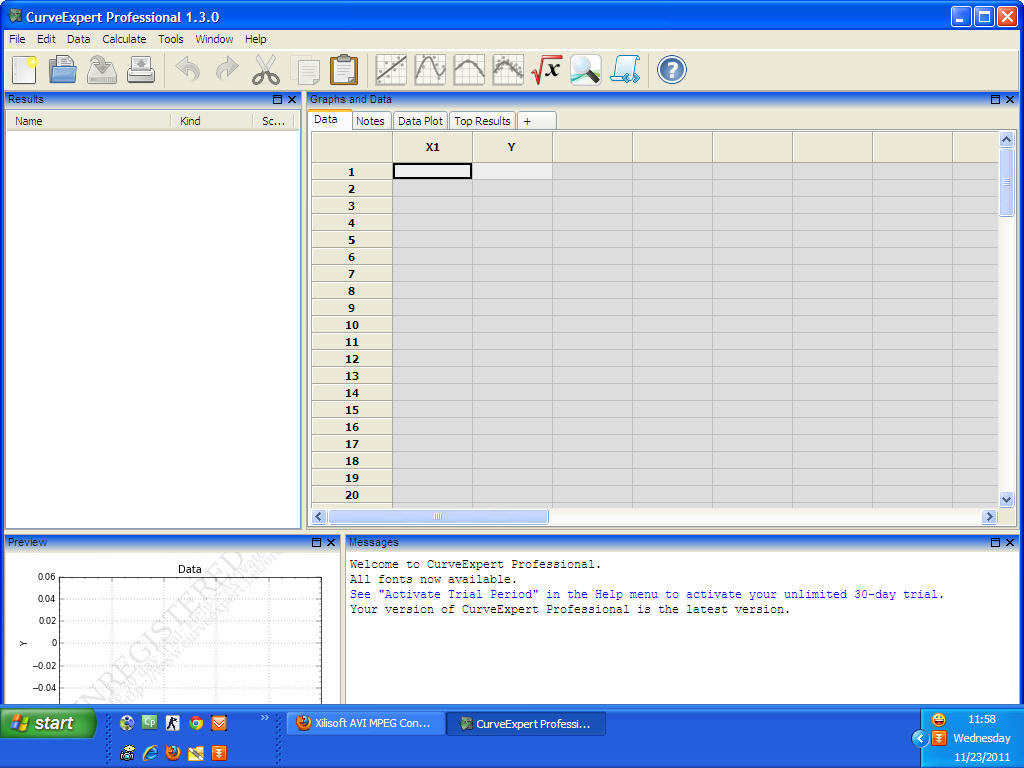
Task: Click the data grid scroll right arrow
Action: [x=989, y=517]
